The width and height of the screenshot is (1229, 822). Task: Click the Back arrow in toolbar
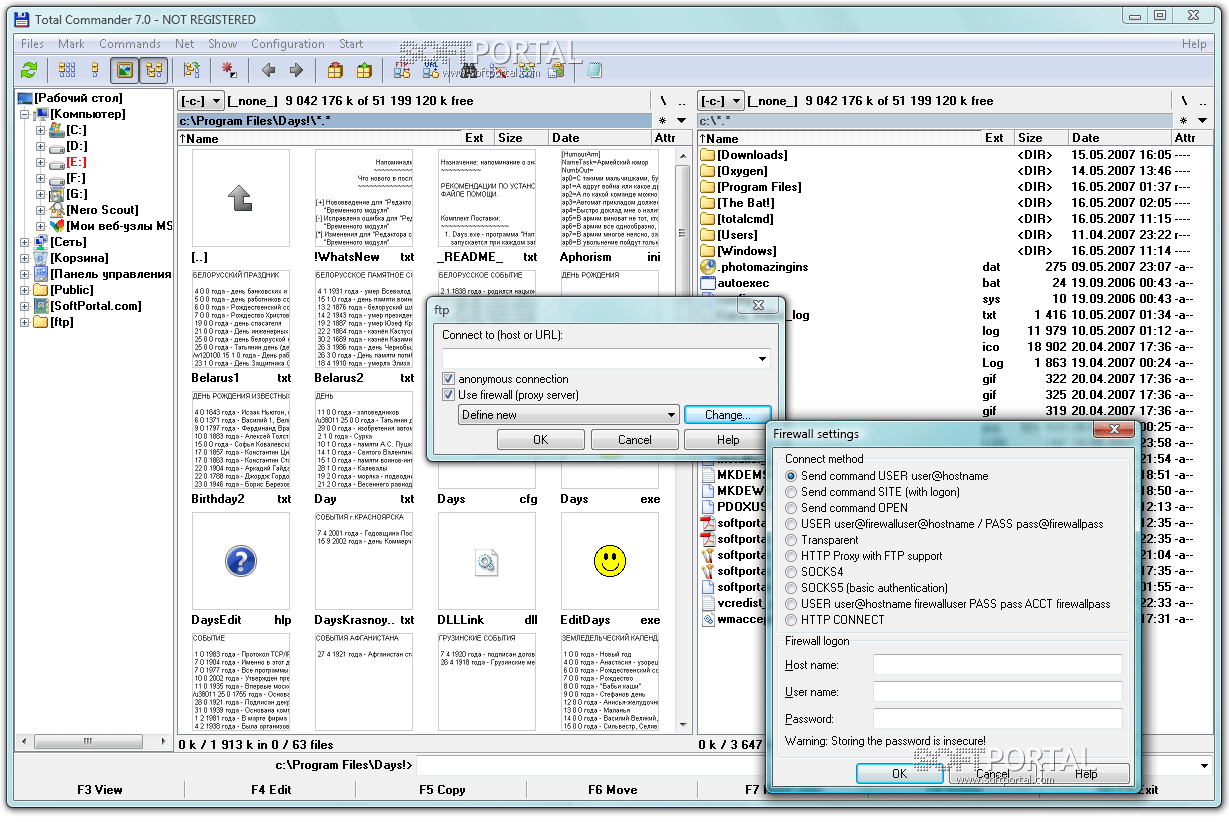(x=268, y=70)
